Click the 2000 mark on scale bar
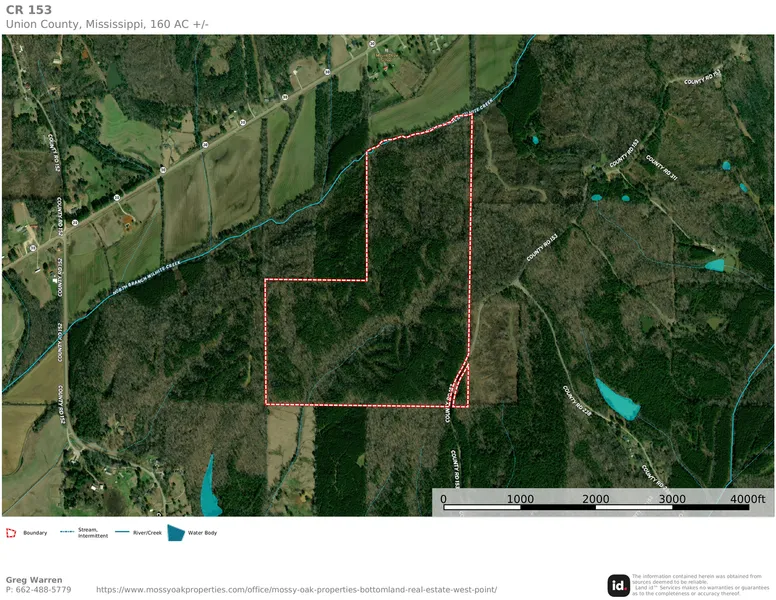The image size is (776, 600). pyautogui.click(x=596, y=499)
